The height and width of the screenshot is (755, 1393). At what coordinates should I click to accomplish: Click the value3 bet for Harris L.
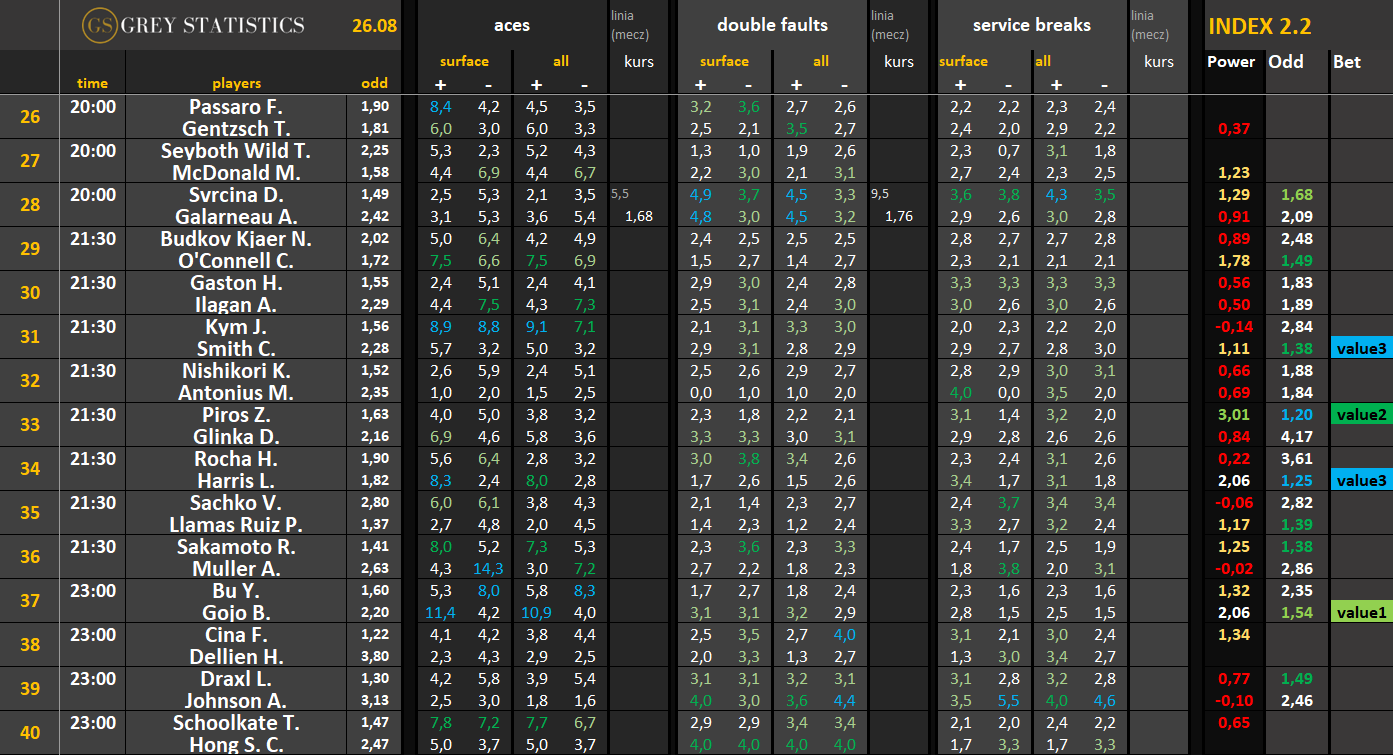click(1361, 480)
